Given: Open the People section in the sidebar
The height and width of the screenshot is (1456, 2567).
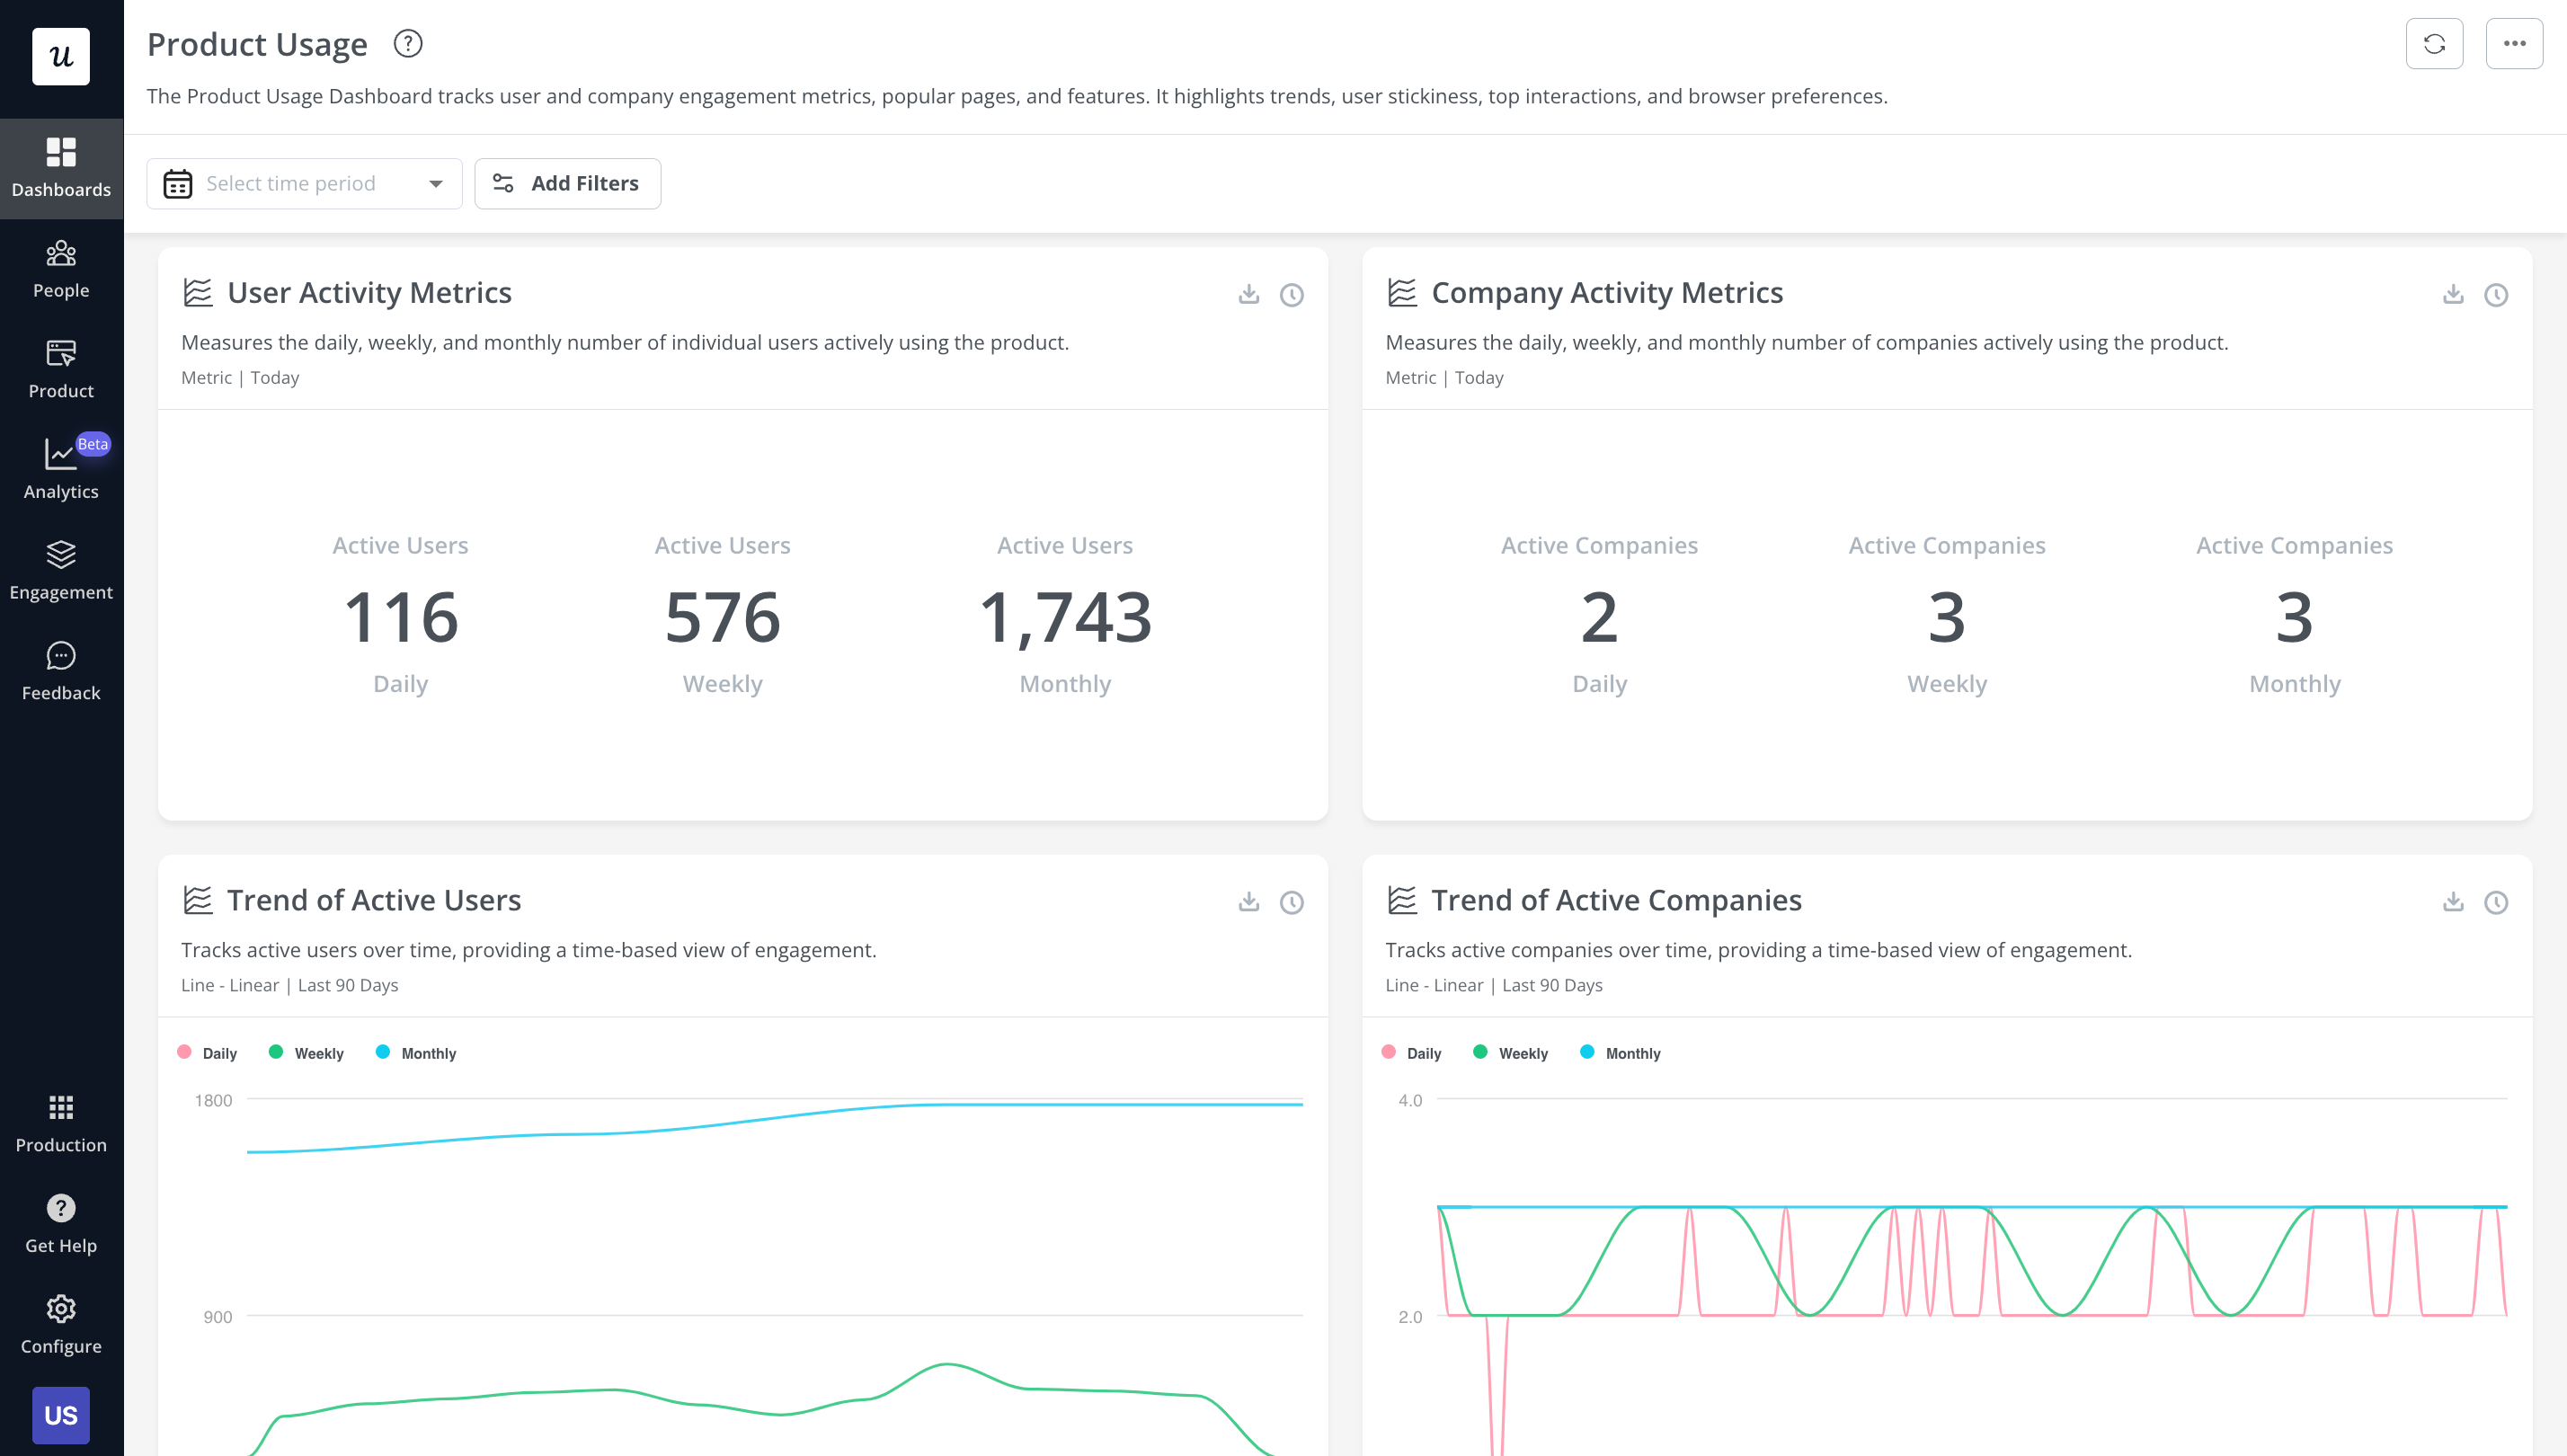Looking at the screenshot, I should 61,268.
